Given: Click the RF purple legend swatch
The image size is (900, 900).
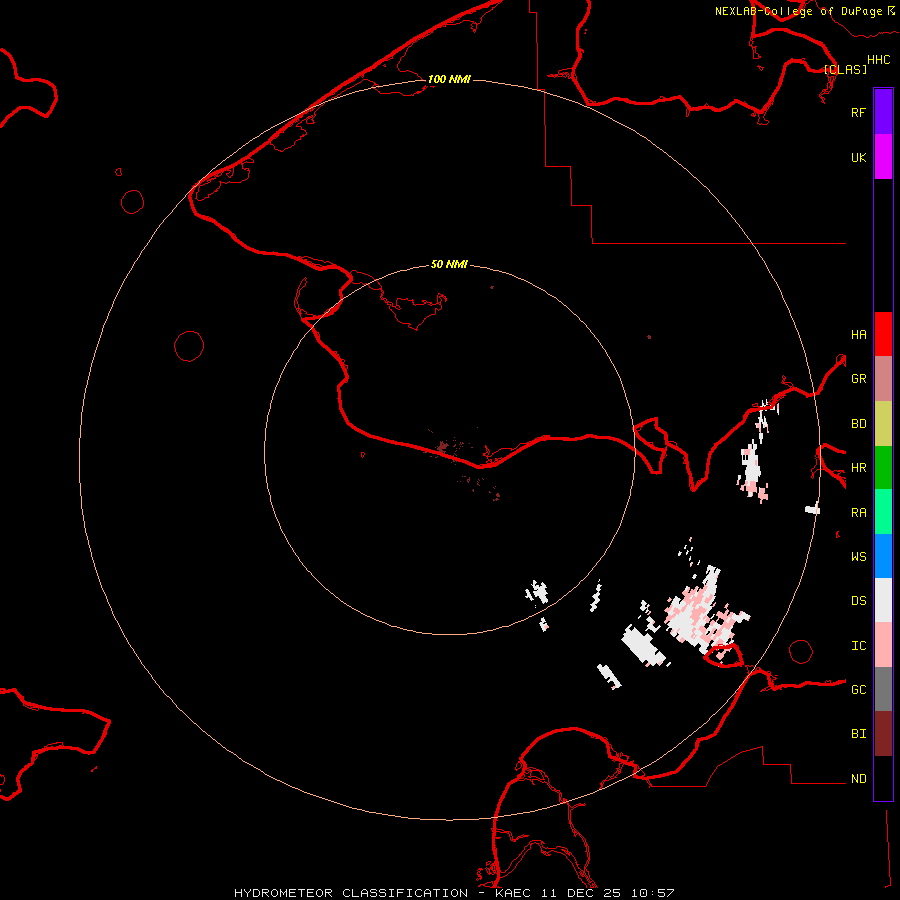Looking at the screenshot, I should [883, 112].
